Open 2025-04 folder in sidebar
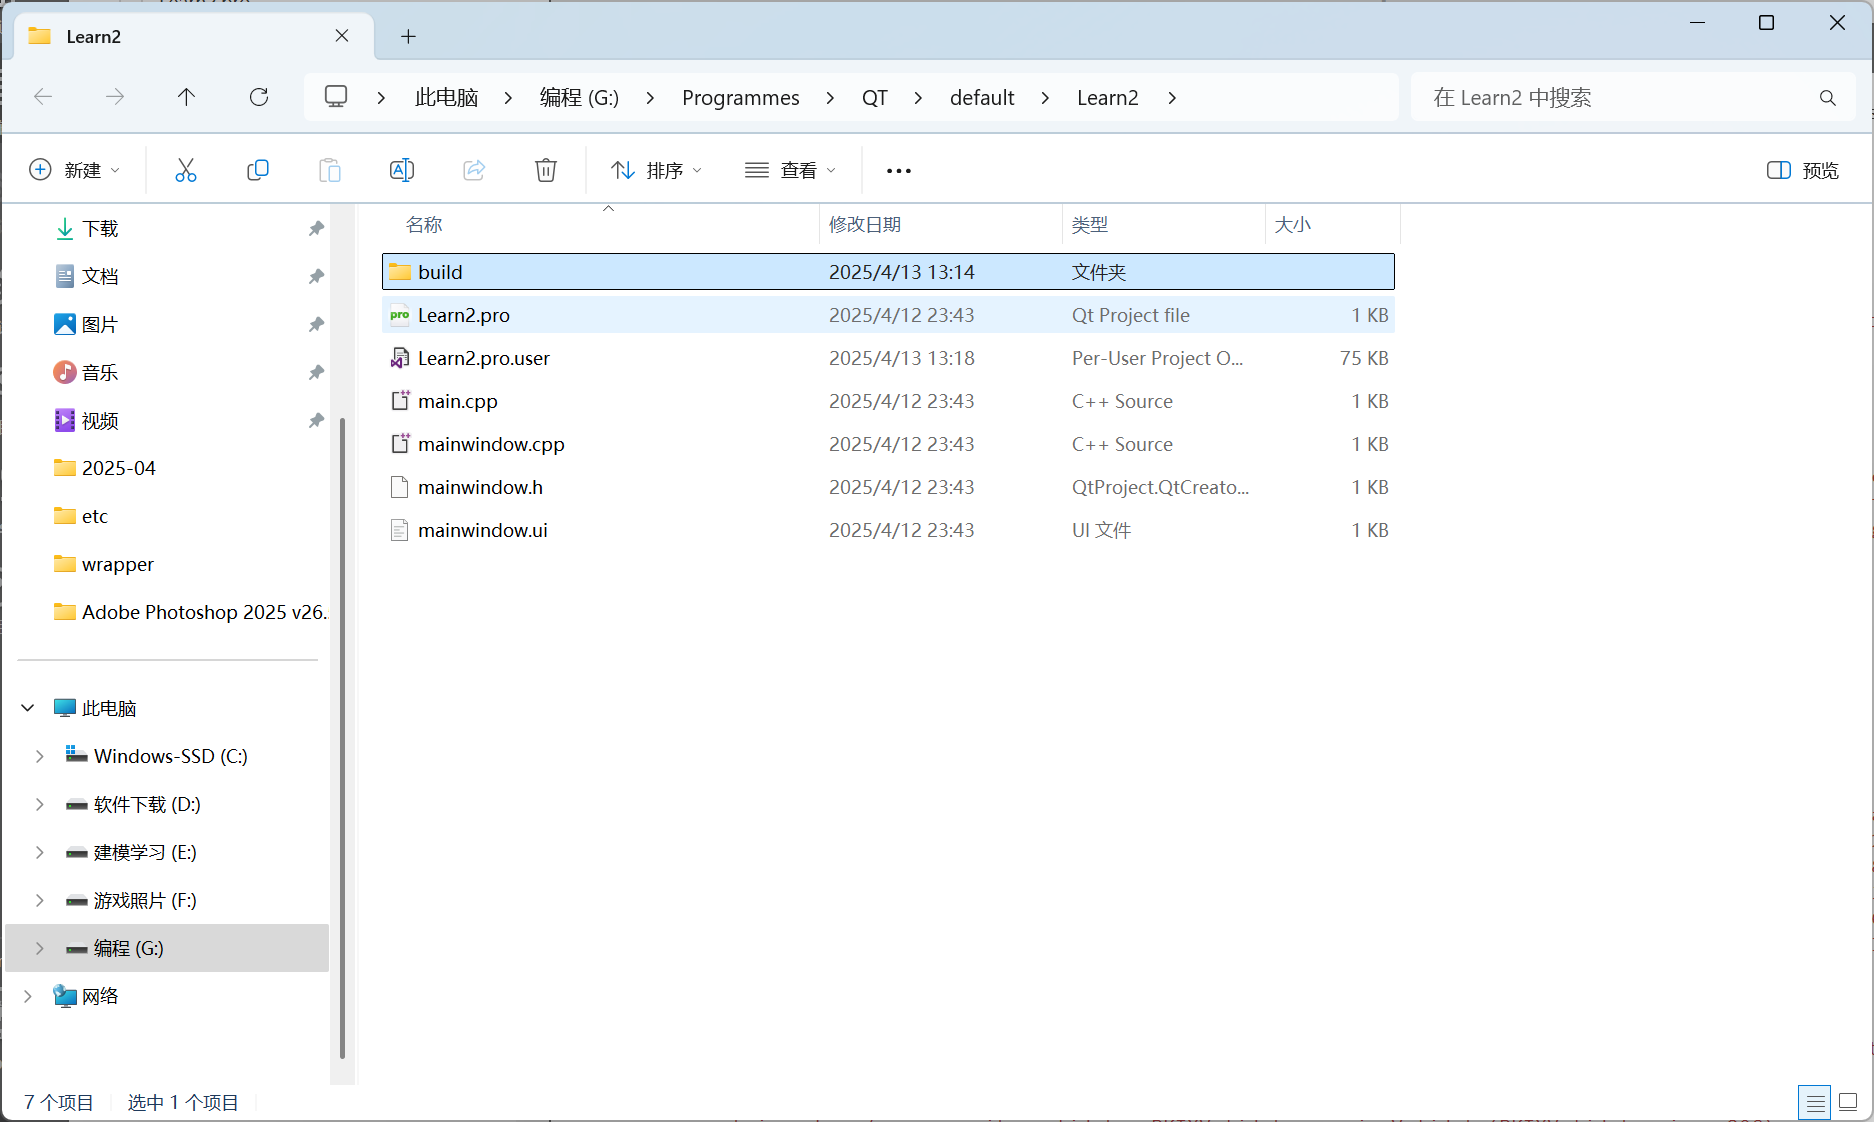The height and width of the screenshot is (1122, 1874). 119,468
